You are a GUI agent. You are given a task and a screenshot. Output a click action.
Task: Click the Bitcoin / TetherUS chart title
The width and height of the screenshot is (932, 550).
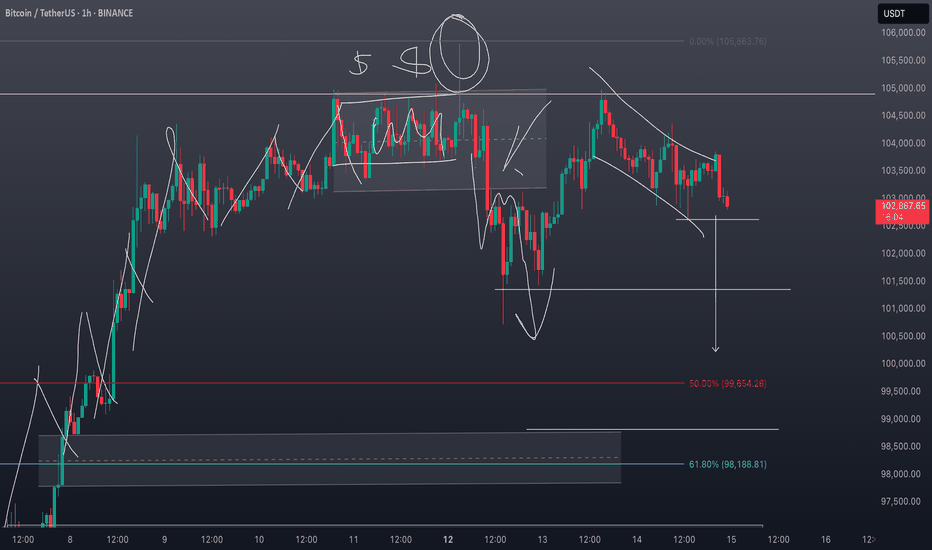69,13
